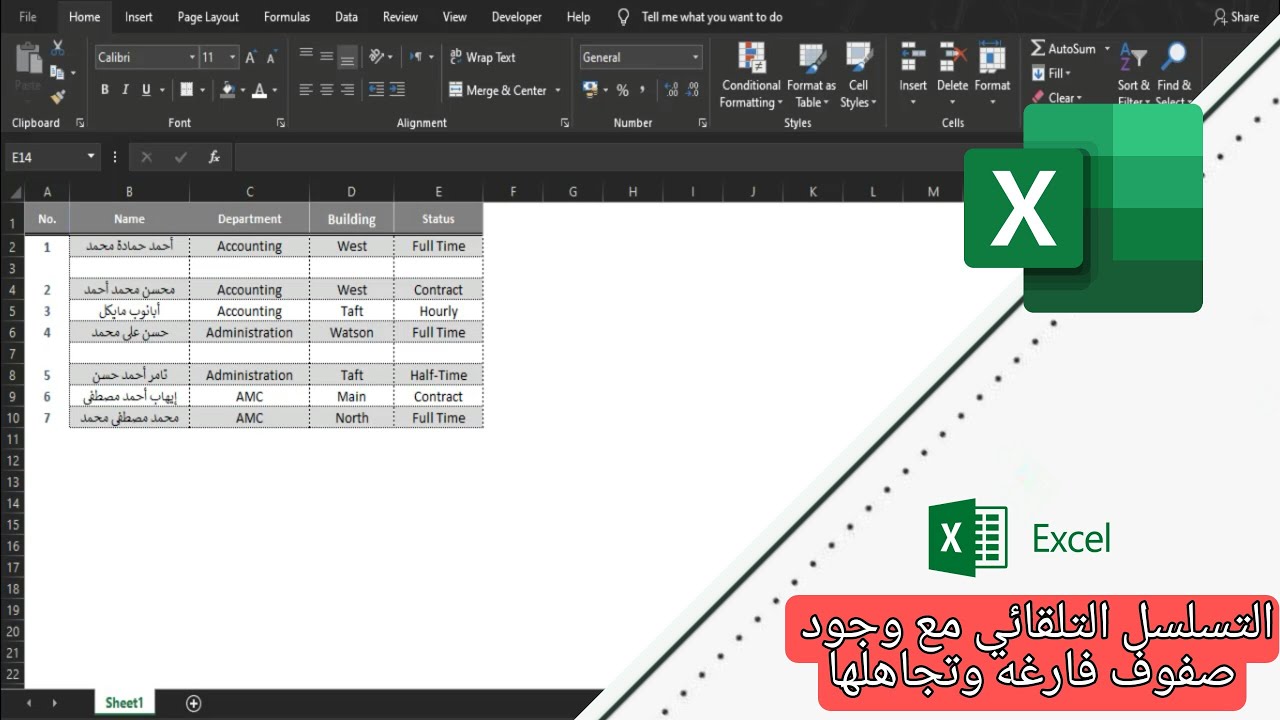
Task: Click the Format Painter brush icon
Action: tap(57, 97)
